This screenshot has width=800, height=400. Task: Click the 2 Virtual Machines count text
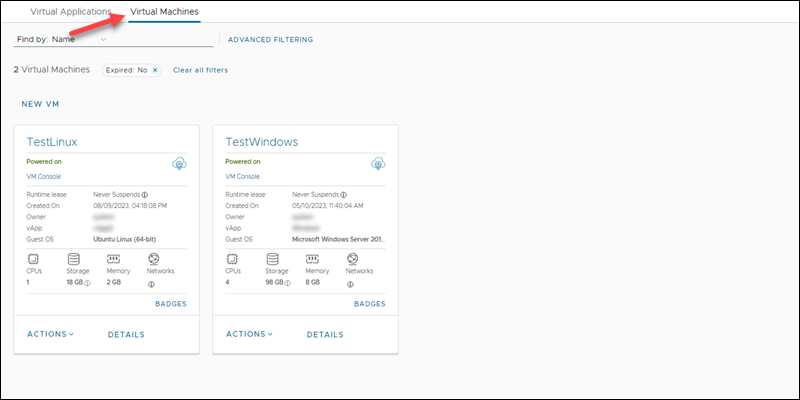(52, 70)
